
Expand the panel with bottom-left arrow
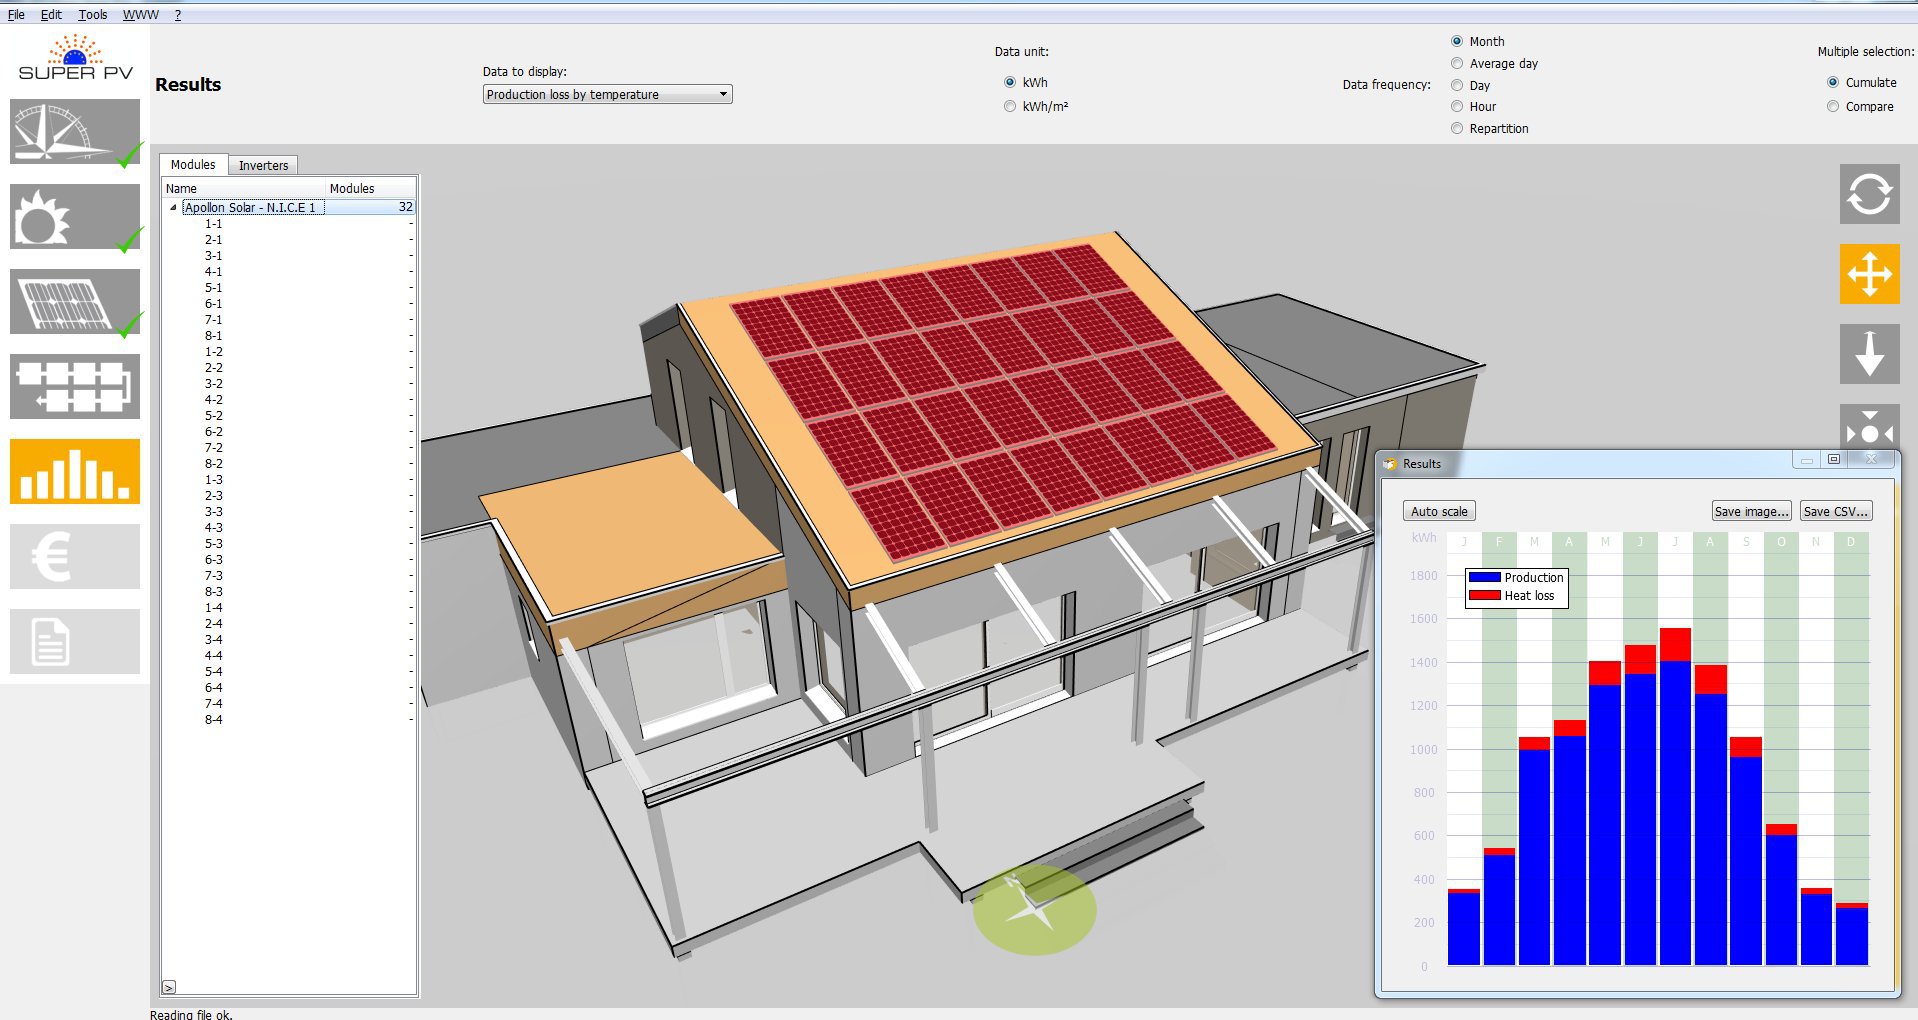pyautogui.click(x=169, y=987)
